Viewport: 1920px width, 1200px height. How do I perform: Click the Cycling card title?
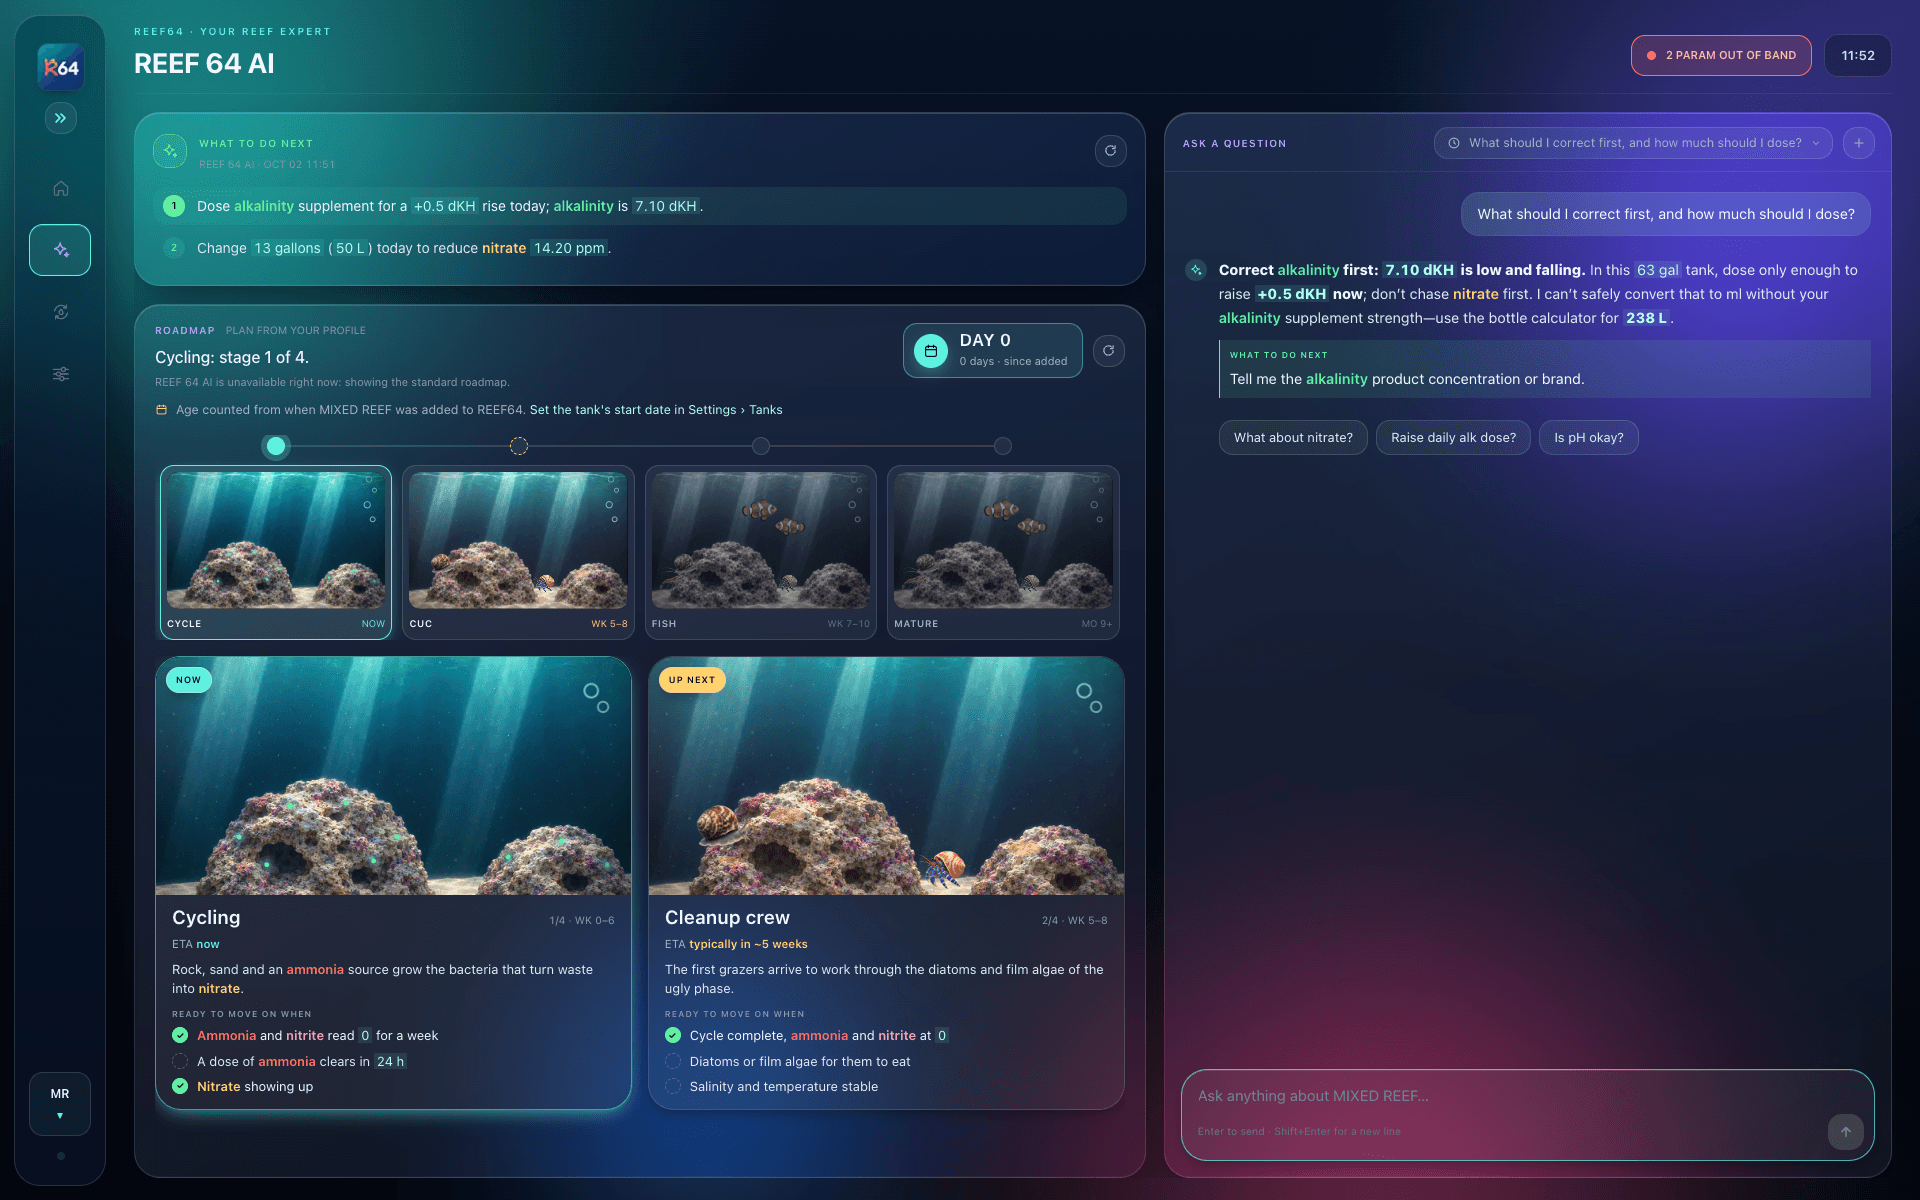pos(206,918)
